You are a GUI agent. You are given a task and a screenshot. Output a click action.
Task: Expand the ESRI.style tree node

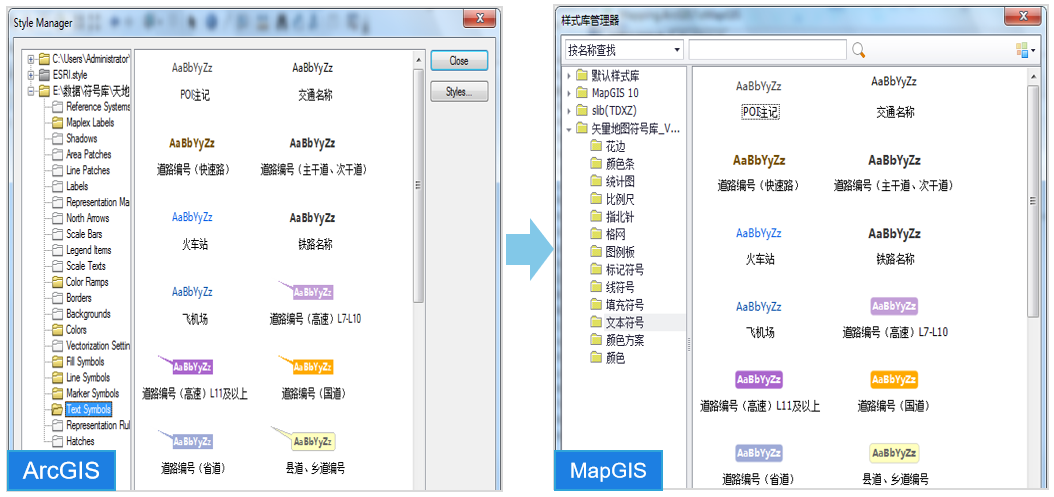tap(30, 75)
